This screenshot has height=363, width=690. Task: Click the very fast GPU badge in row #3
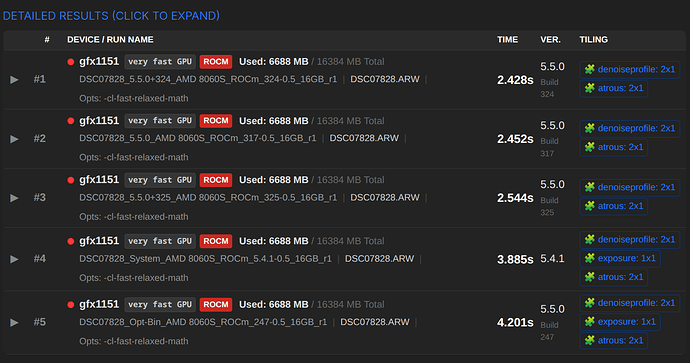click(x=160, y=180)
